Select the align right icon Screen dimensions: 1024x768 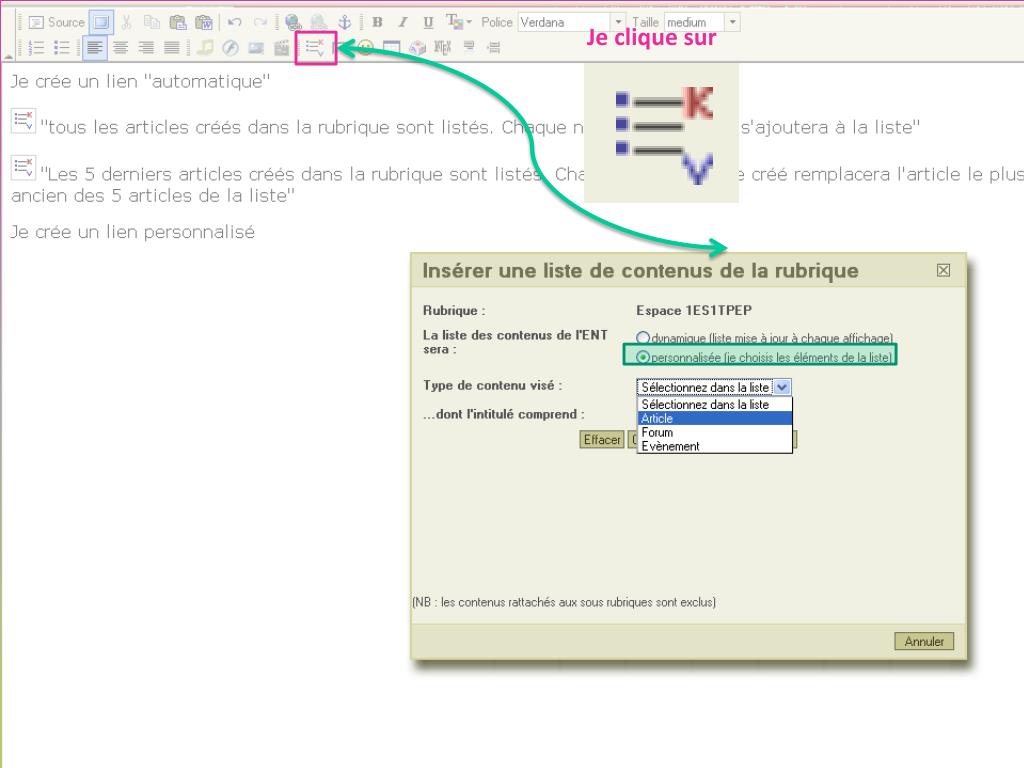146,47
